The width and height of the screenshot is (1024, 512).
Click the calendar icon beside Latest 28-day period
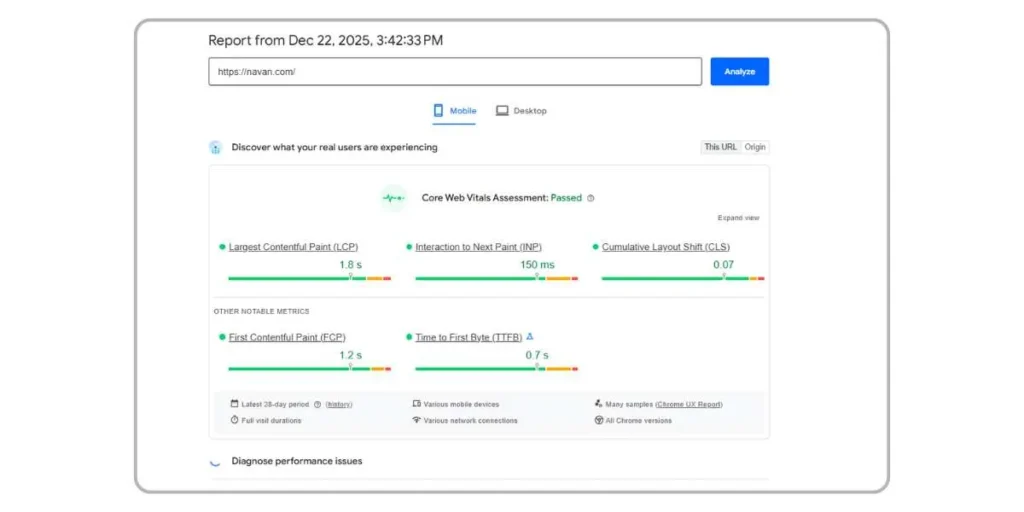[234, 404]
